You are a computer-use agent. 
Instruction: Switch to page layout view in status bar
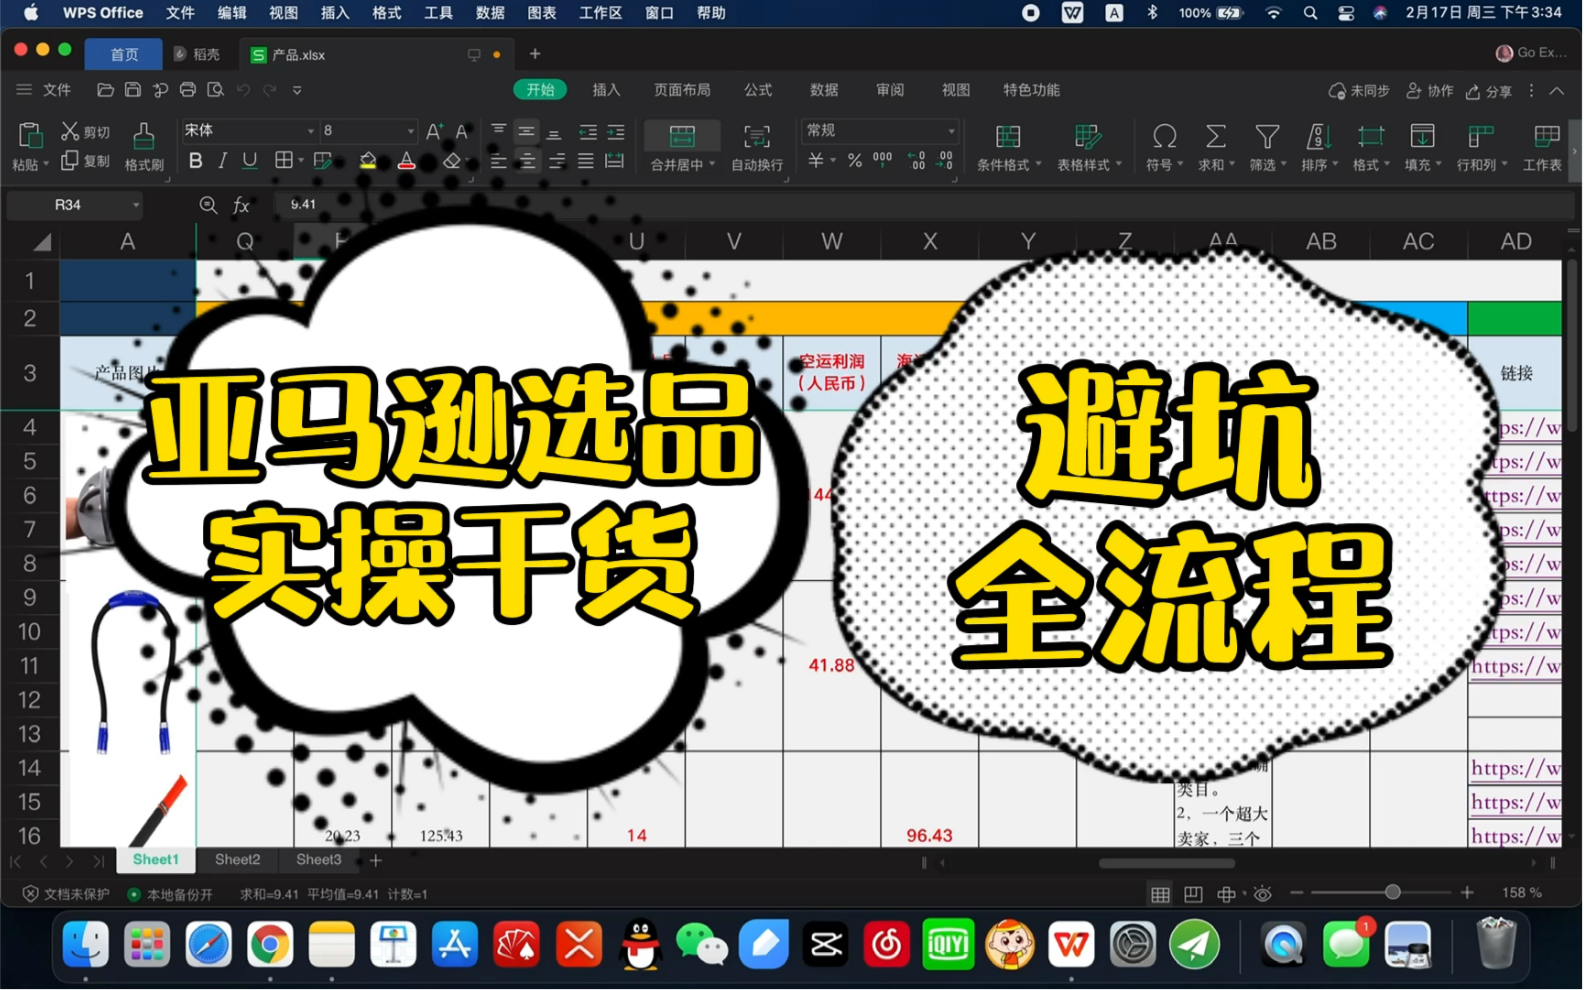[x=1193, y=894]
